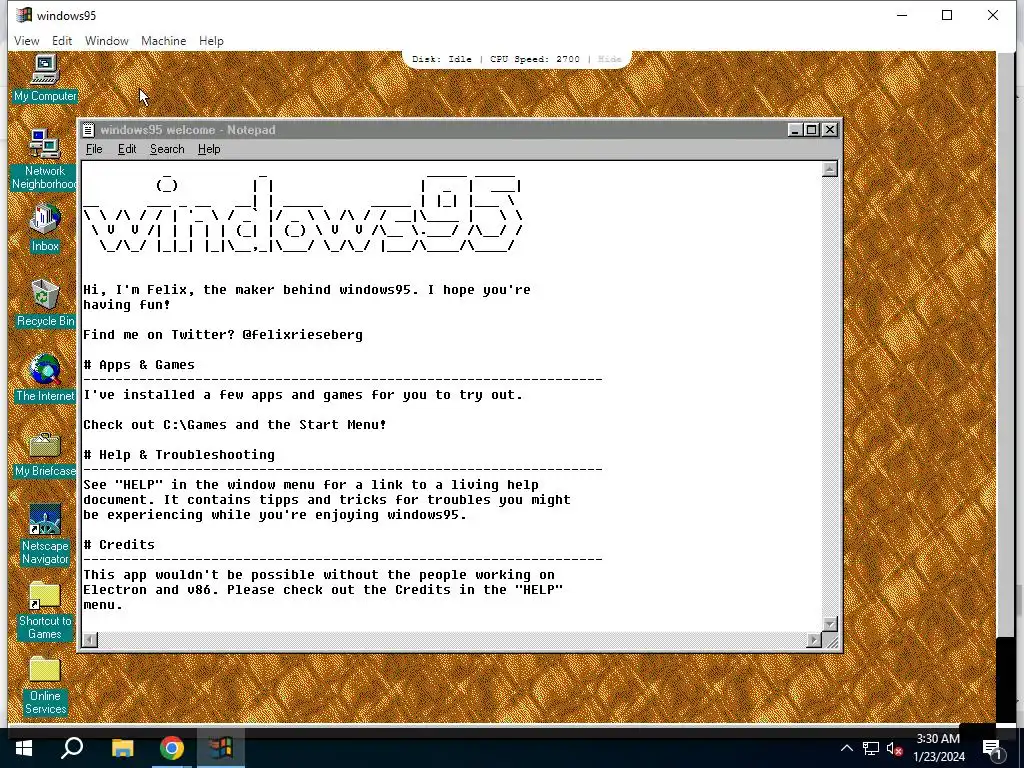Open the windows95 app Window menu

click(x=106, y=40)
